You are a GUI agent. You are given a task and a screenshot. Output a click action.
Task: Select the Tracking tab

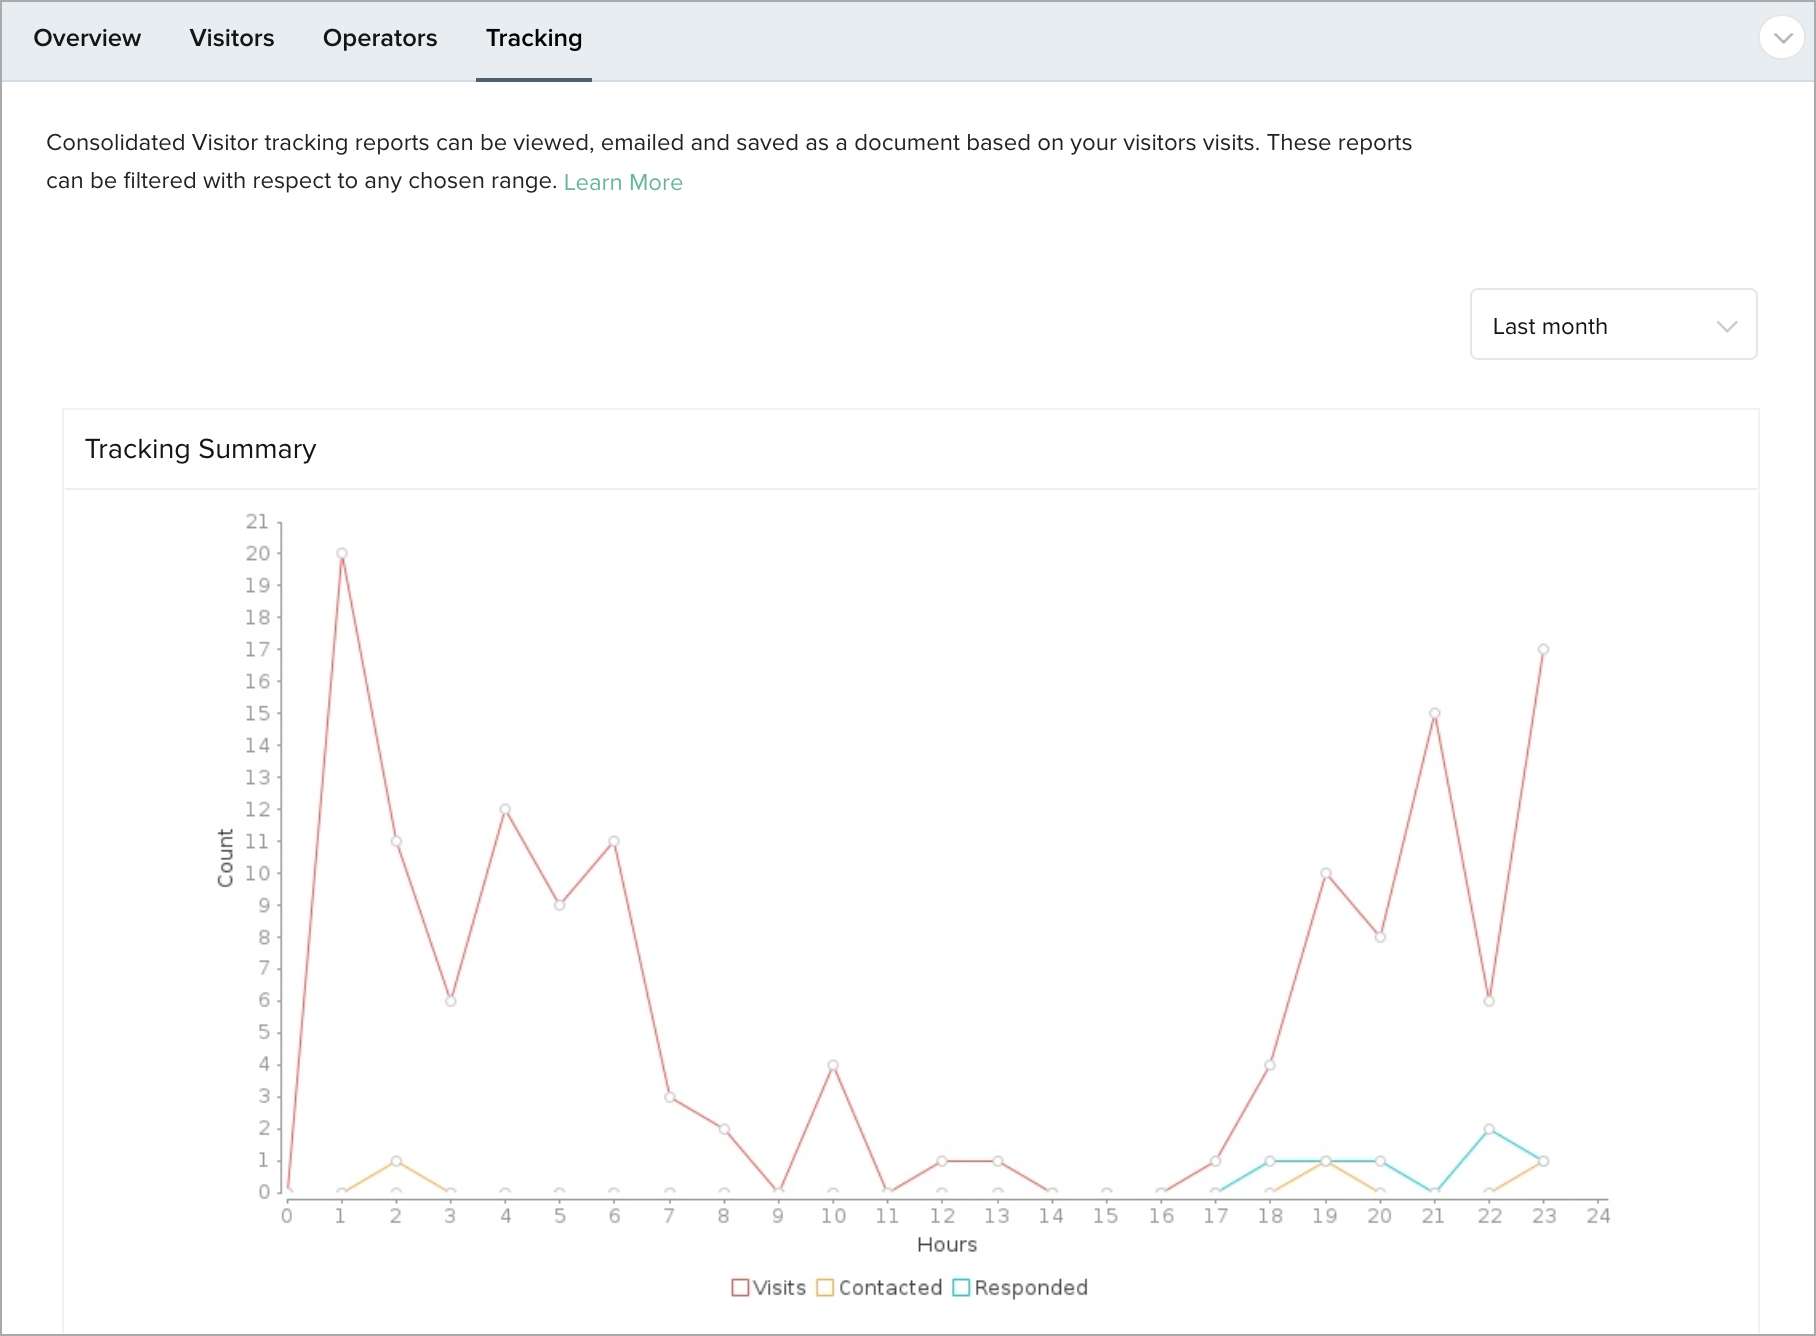point(533,39)
